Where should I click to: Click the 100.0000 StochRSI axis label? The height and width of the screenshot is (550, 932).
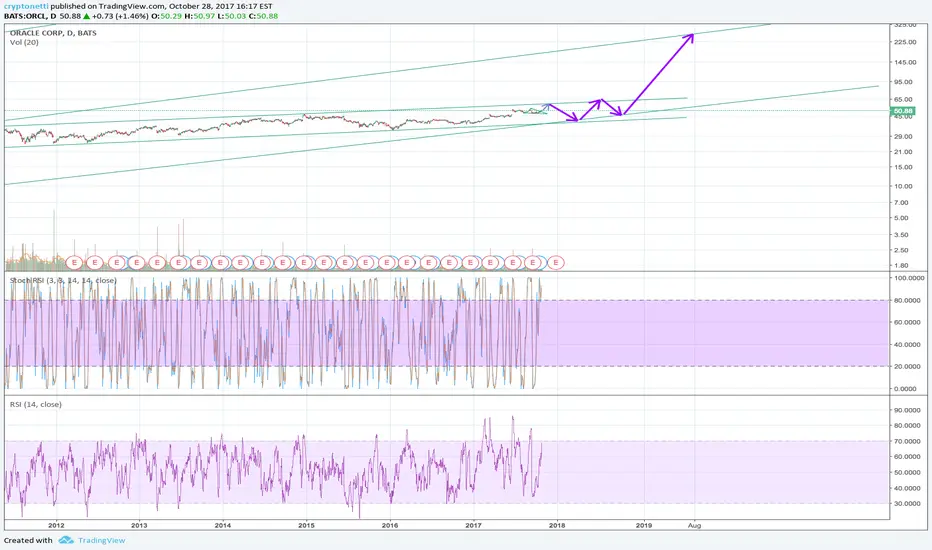pyautogui.click(x=907, y=278)
